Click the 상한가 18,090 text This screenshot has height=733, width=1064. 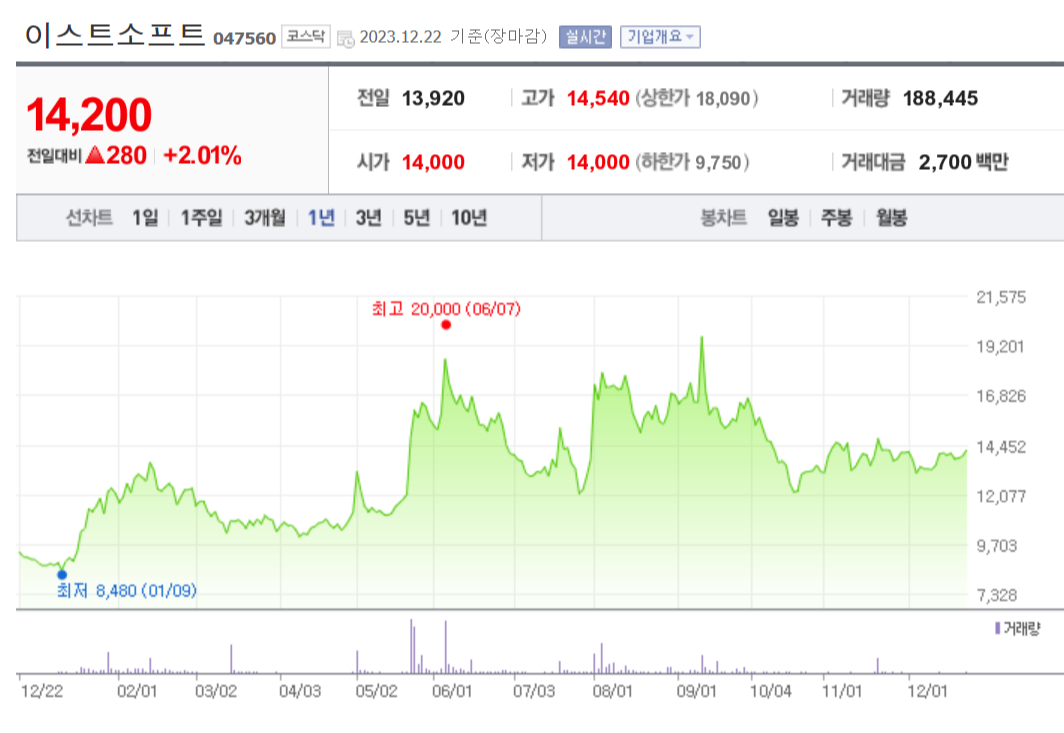click(697, 98)
